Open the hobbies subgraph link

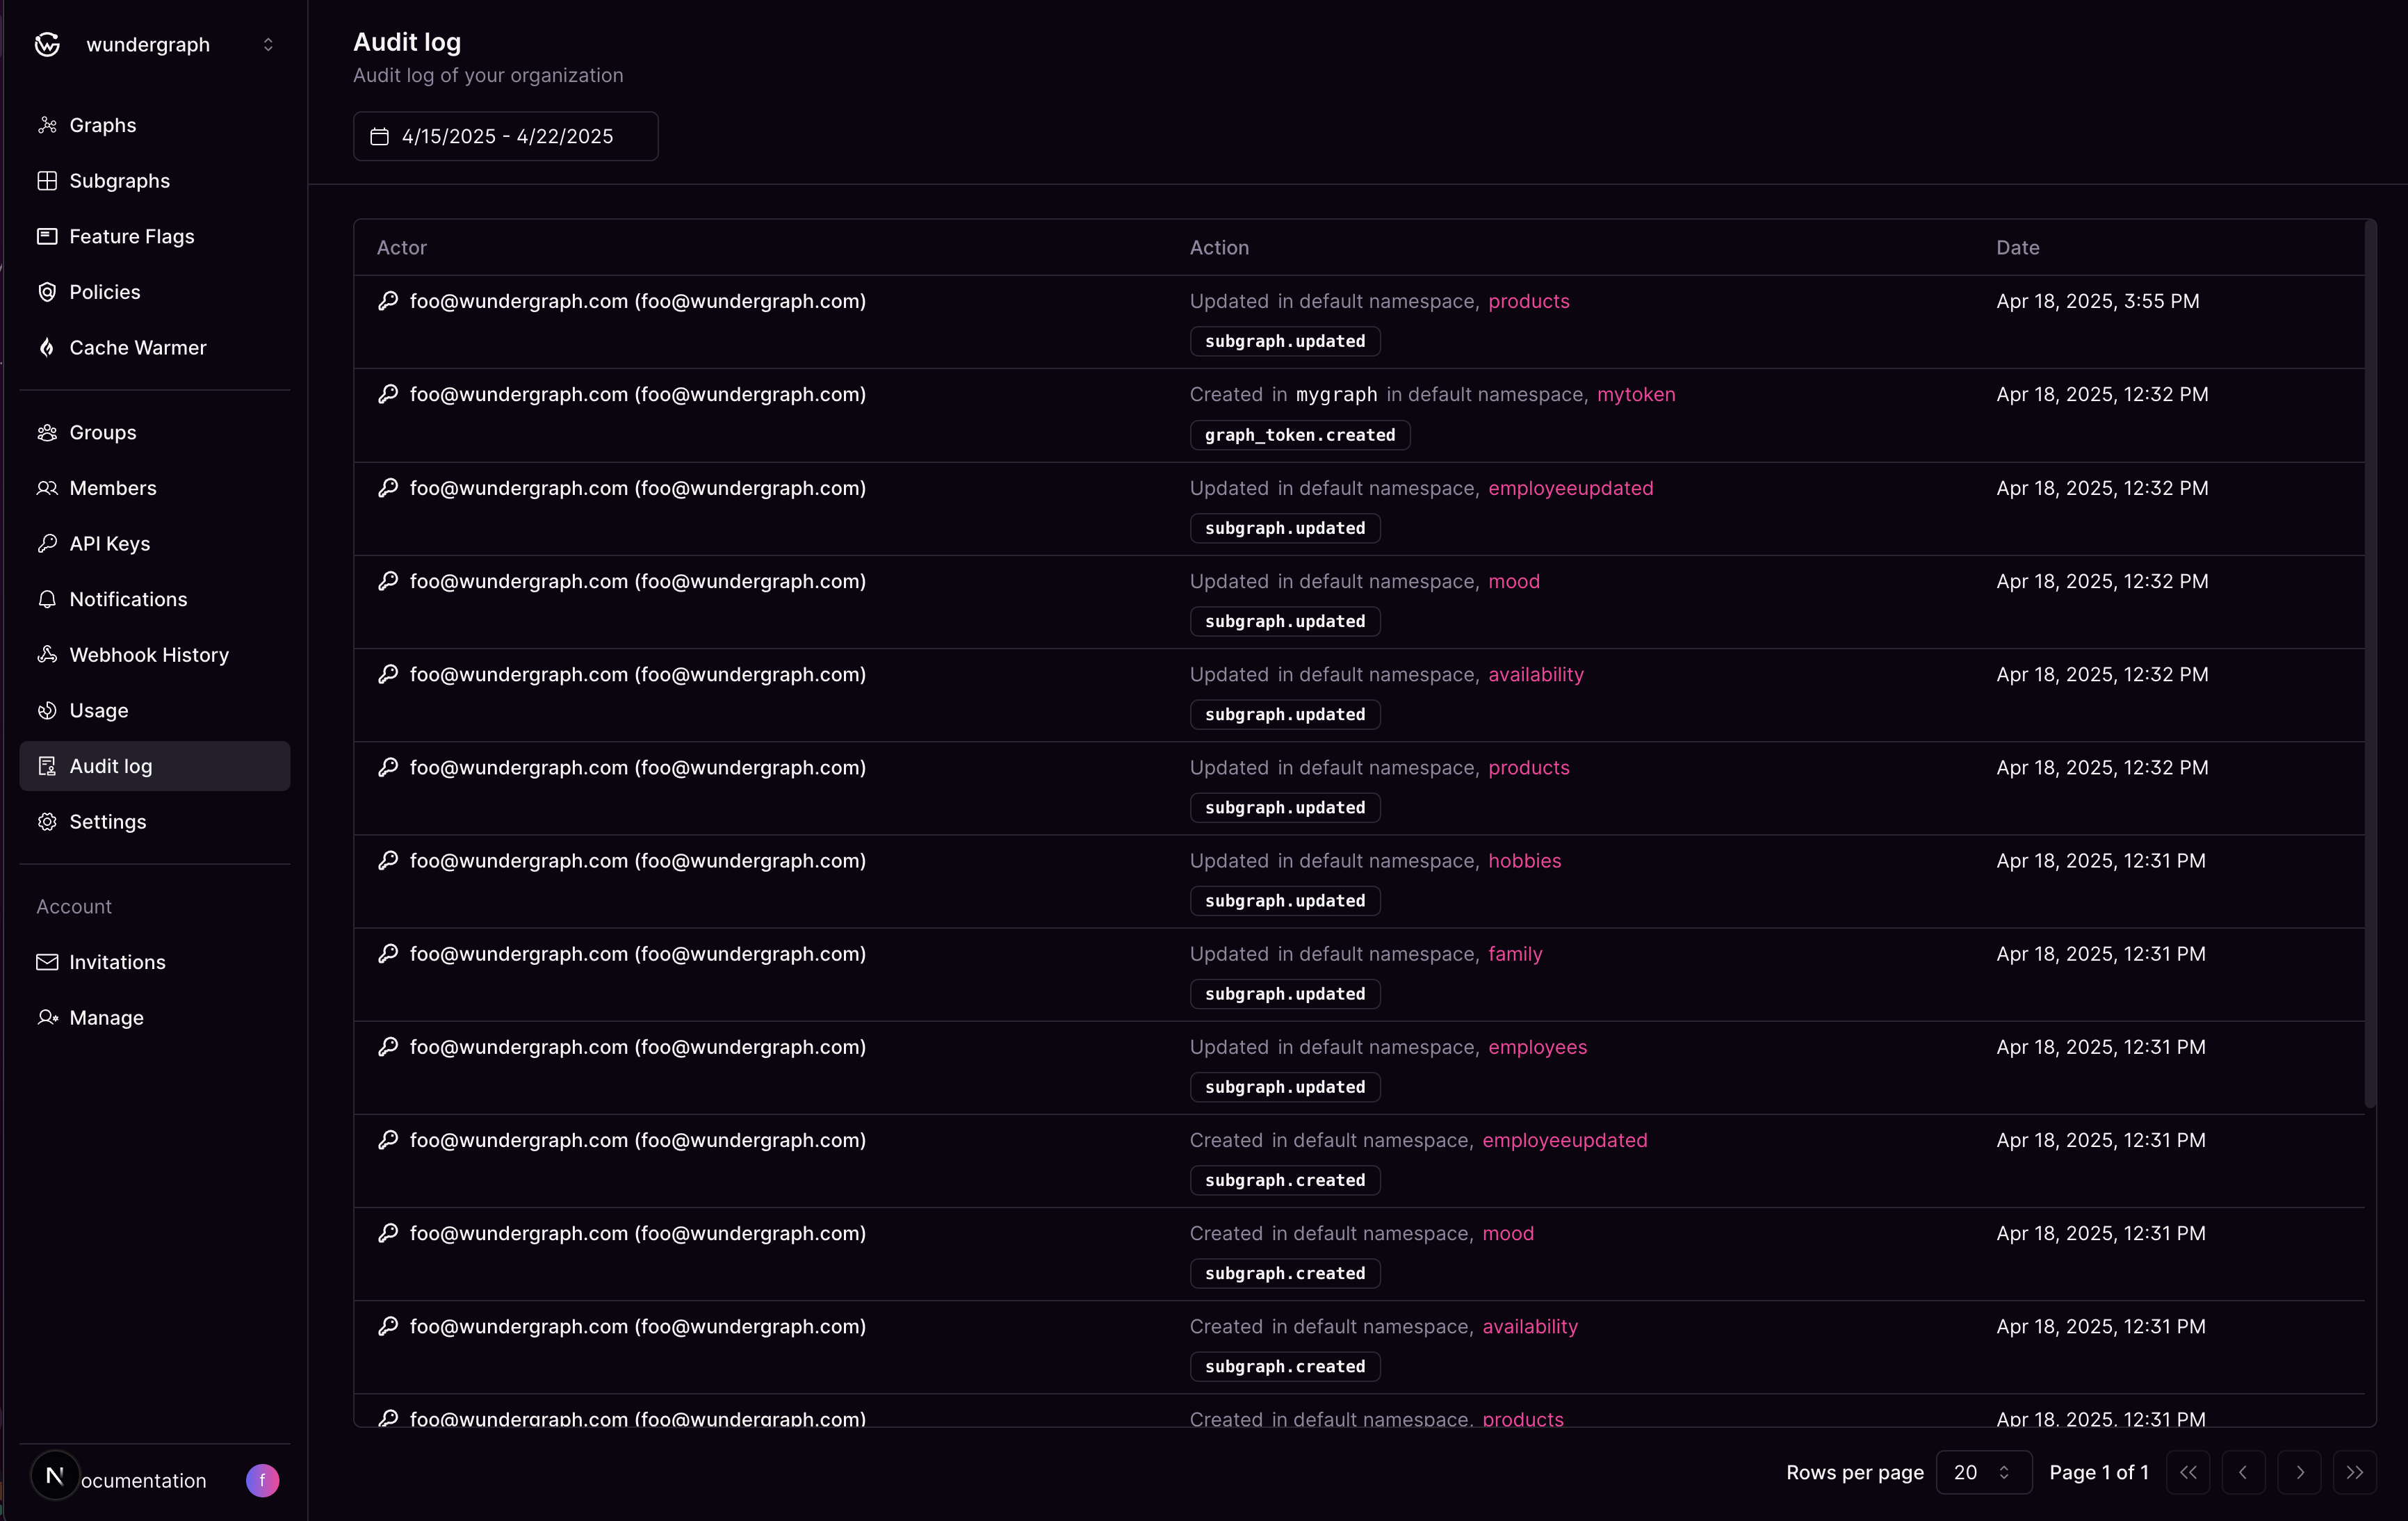coord(1524,860)
